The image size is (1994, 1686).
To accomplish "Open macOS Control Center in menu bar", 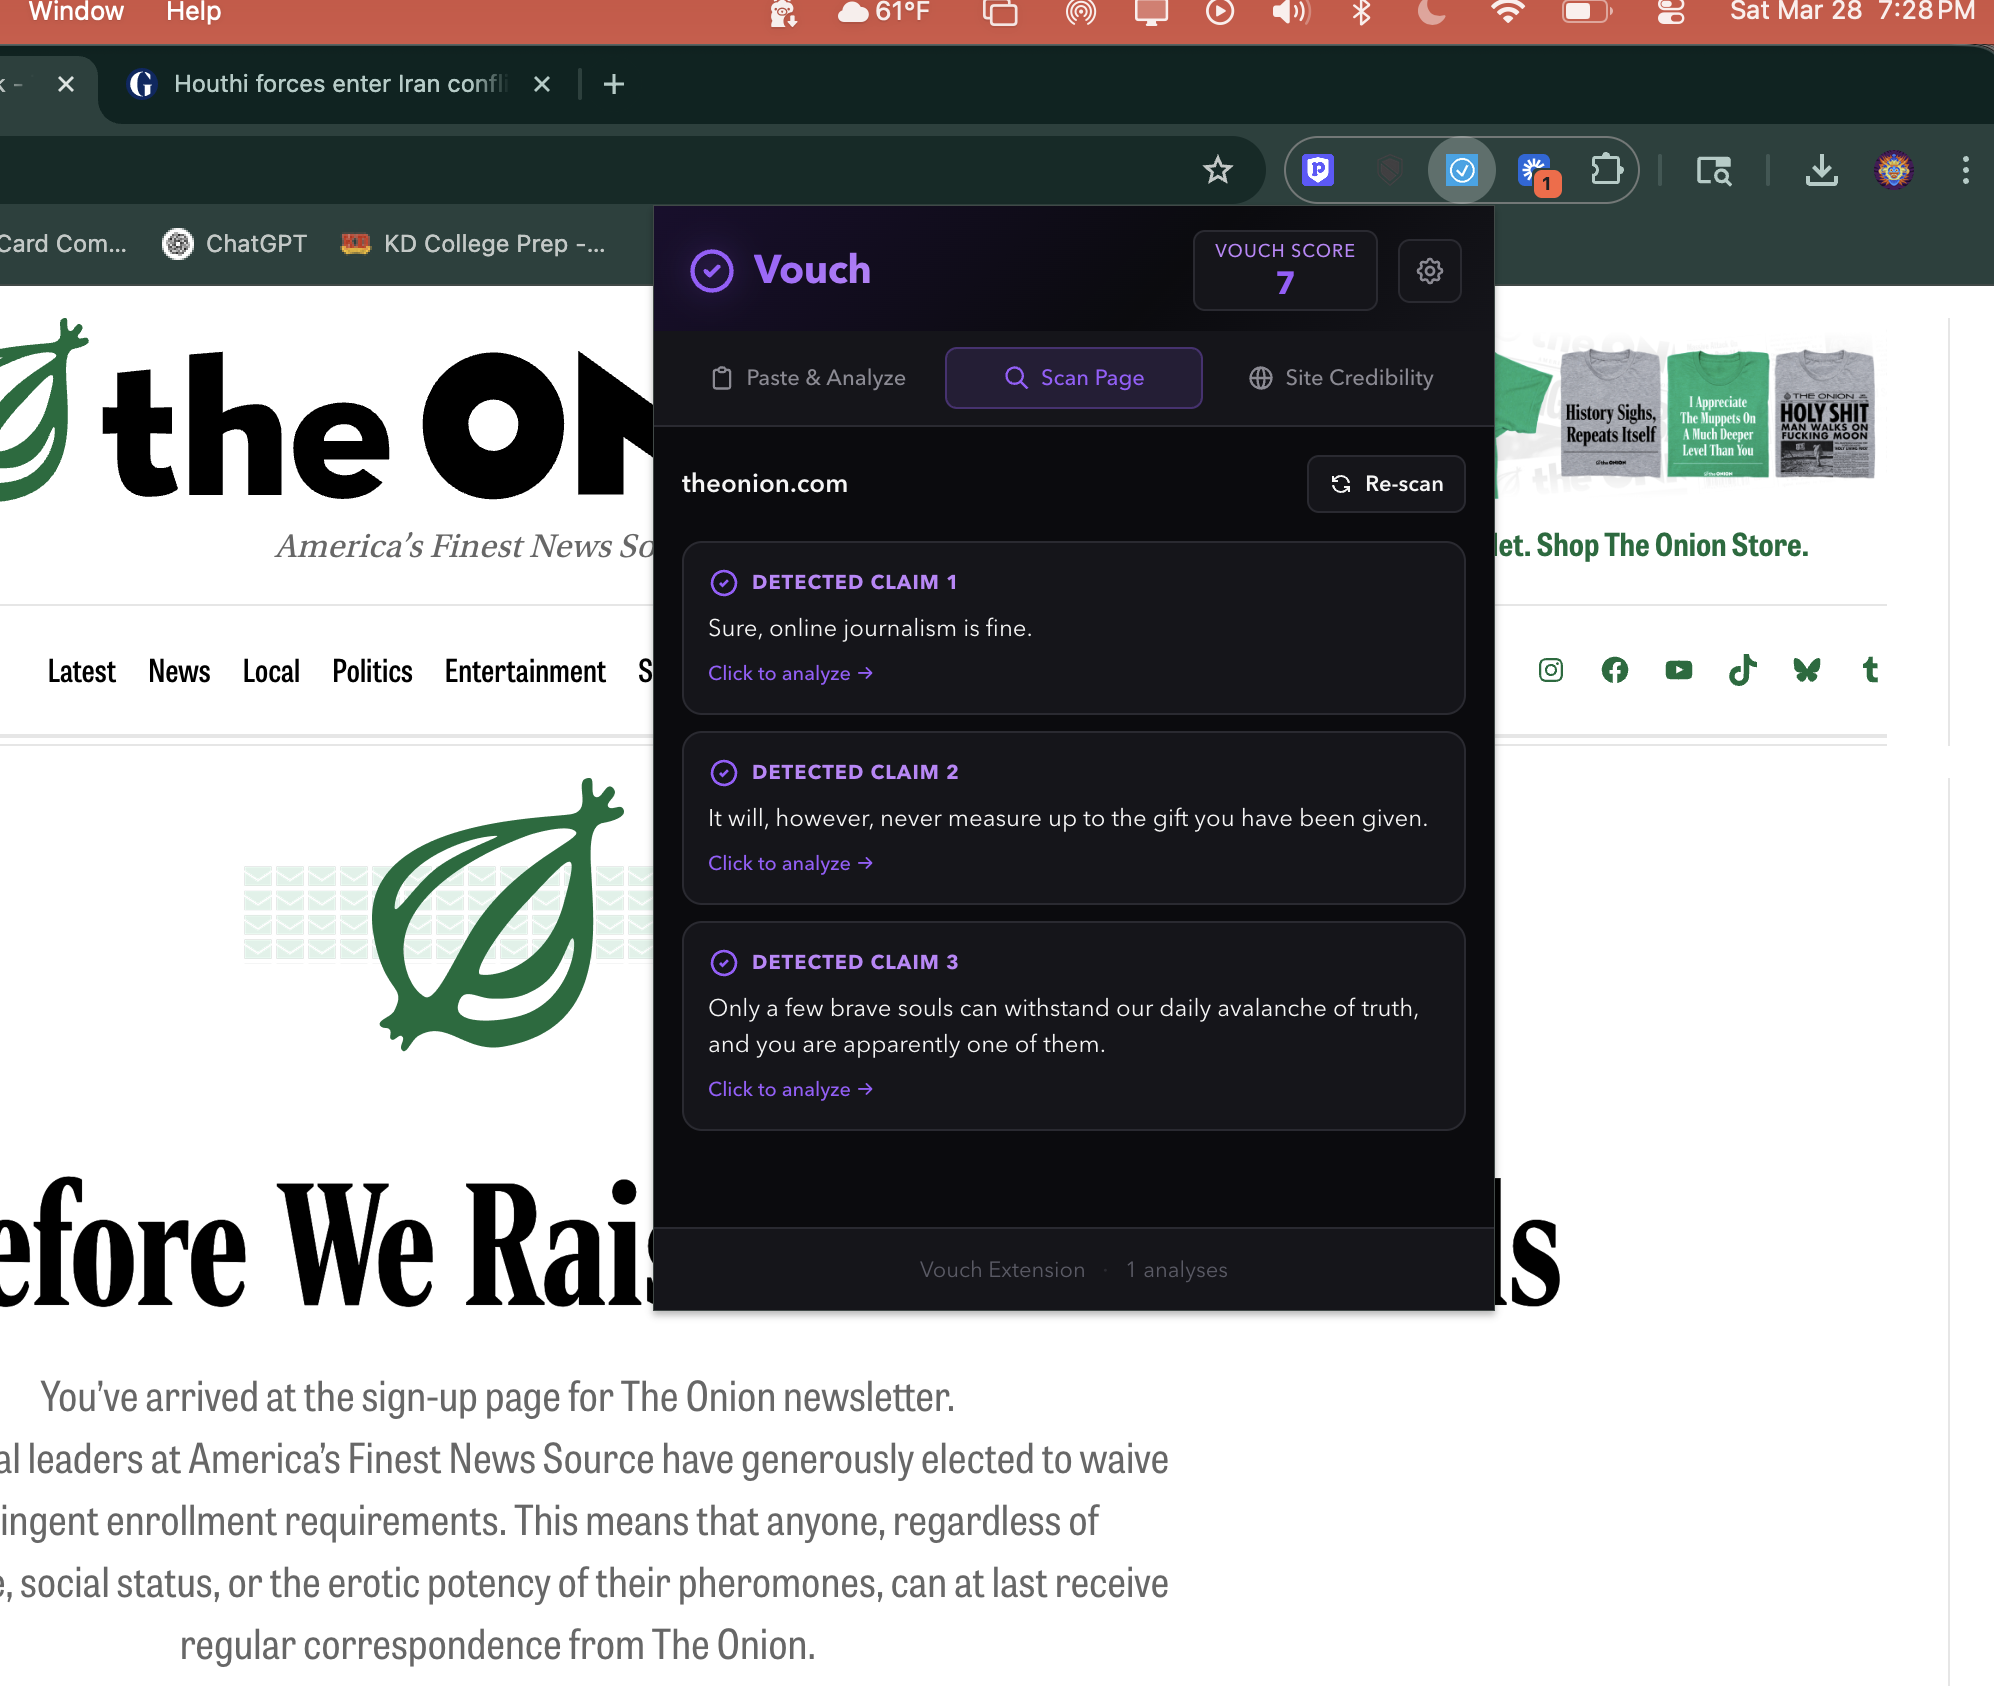I will (x=1670, y=12).
